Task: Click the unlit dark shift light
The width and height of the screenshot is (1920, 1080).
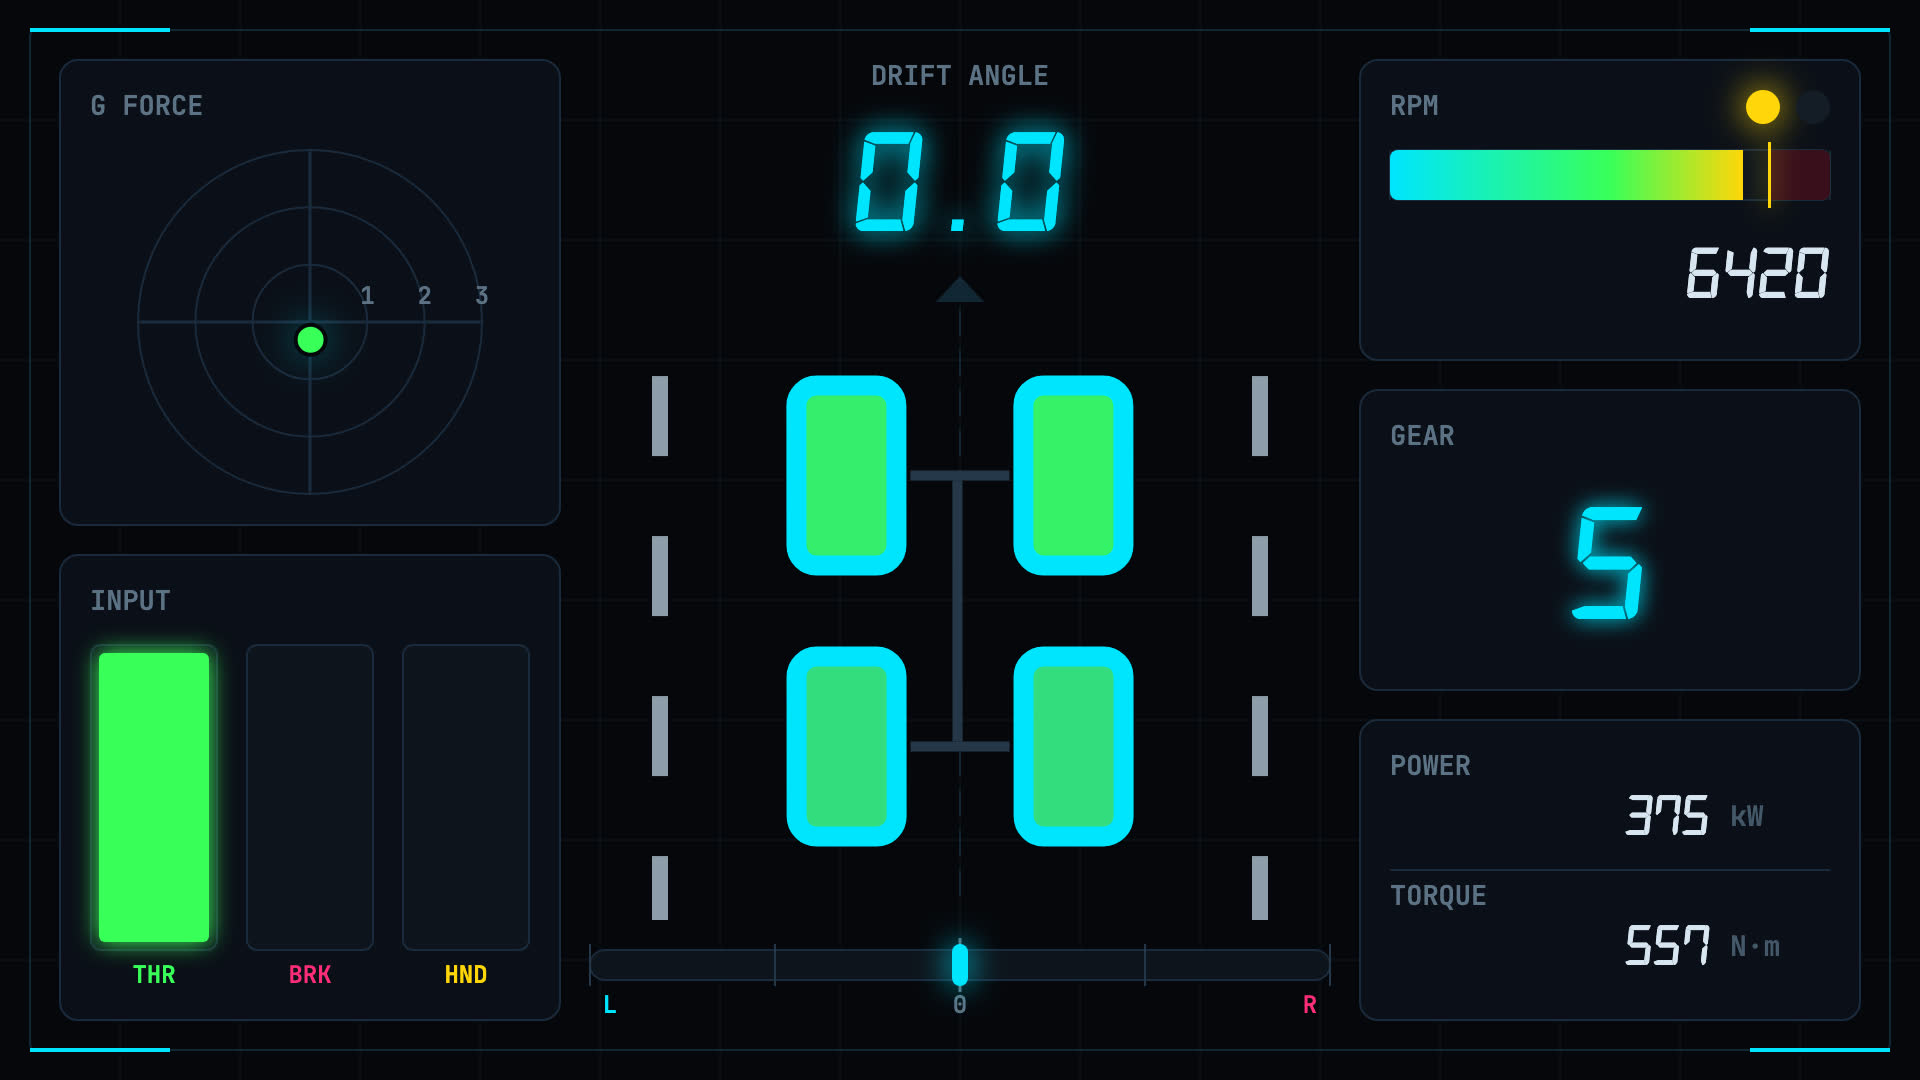Action: tap(1813, 107)
